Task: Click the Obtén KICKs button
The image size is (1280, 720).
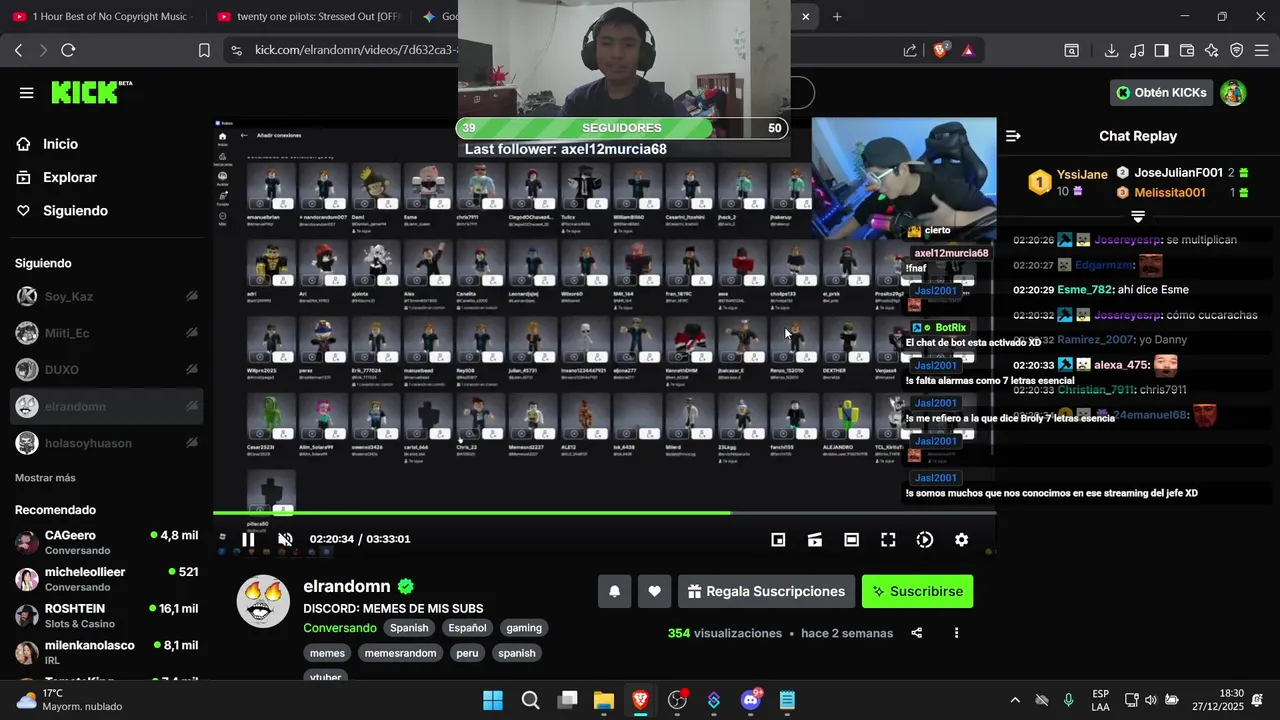Action: [x=1161, y=93]
